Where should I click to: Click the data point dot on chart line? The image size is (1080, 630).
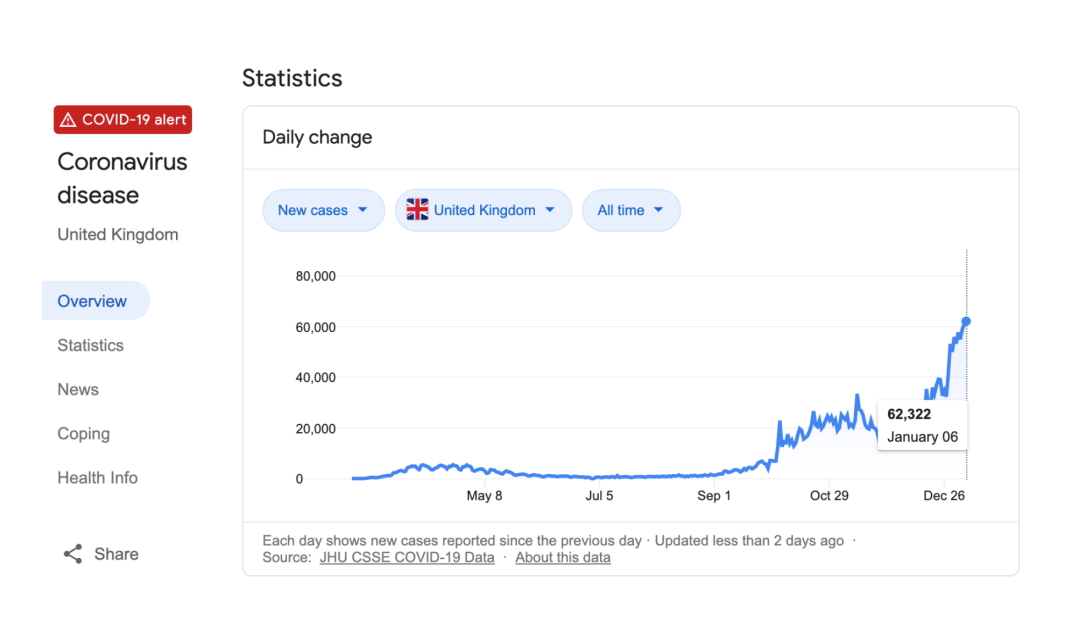[966, 321]
